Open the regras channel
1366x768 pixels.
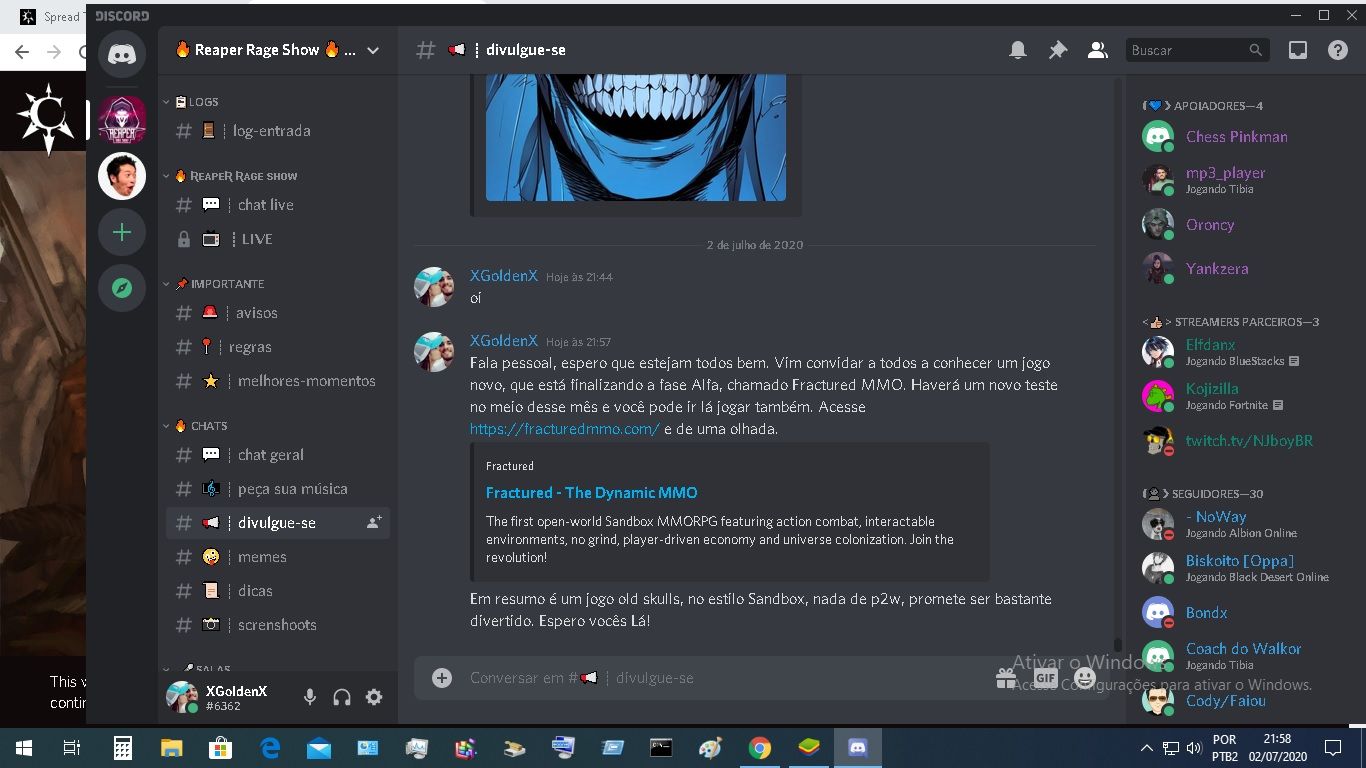[278, 347]
